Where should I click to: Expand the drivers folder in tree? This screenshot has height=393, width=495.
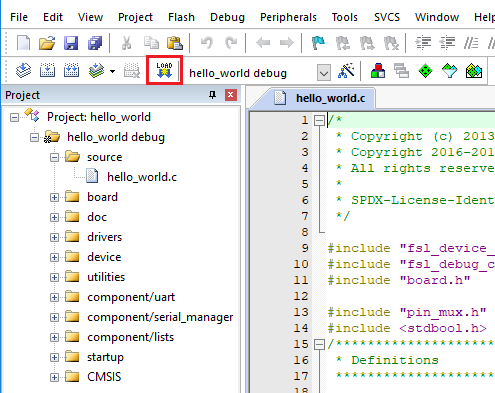point(54,237)
